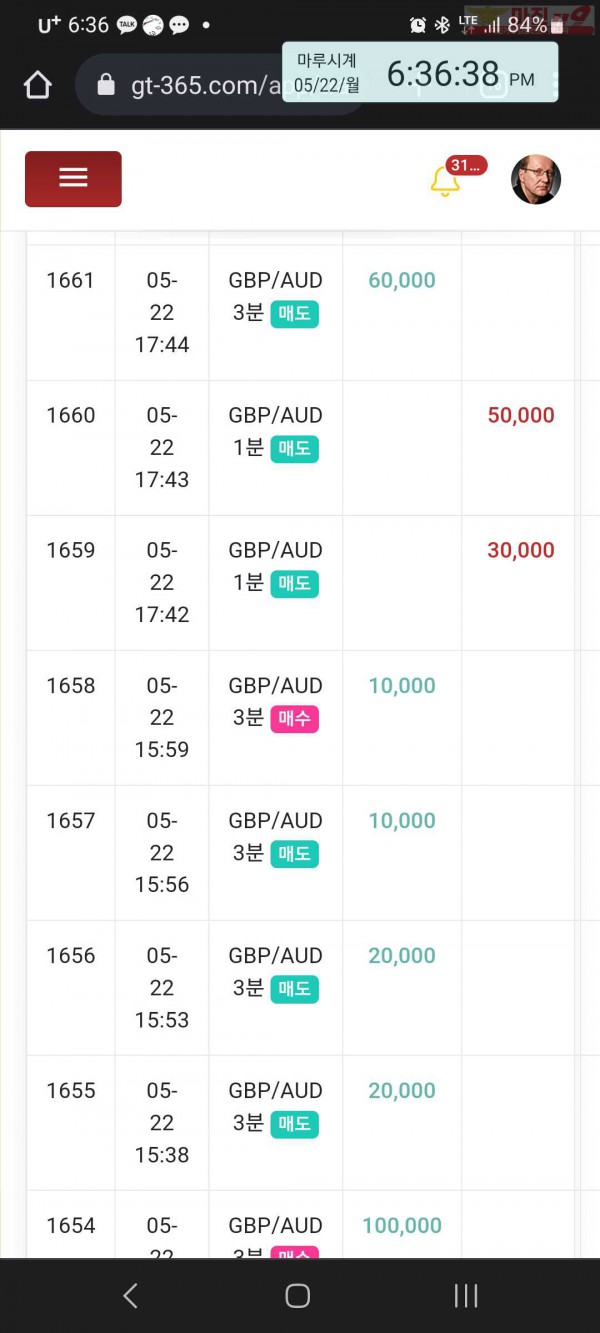Click the 60,000 amount in row 1661
The height and width of the screenshot is (1333, 600).
coord(402,280)
